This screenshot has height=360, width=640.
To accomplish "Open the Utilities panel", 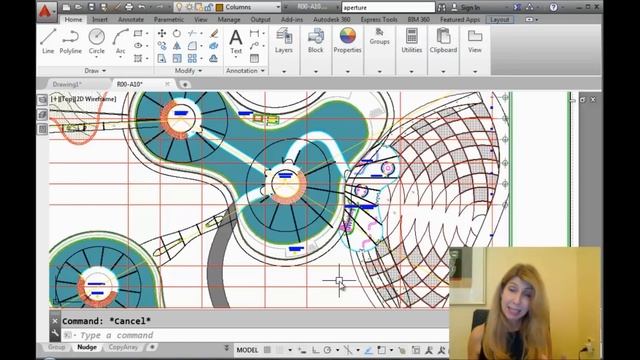I will click(x=411, y=40).
